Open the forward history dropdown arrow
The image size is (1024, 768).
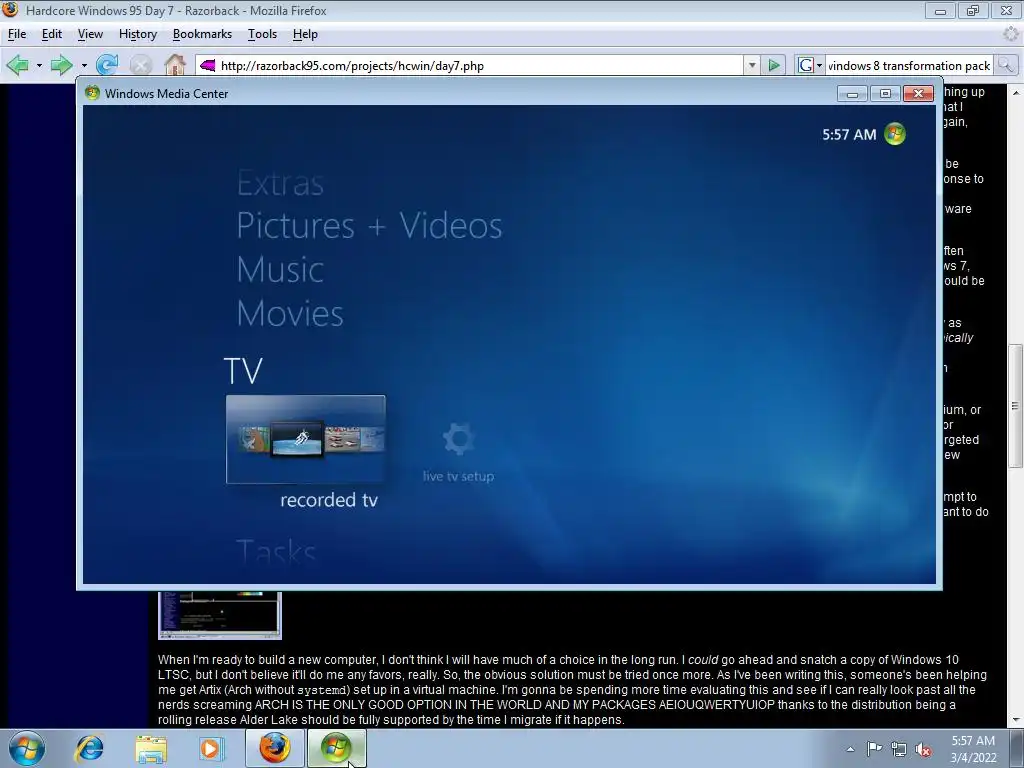[84, 65]
